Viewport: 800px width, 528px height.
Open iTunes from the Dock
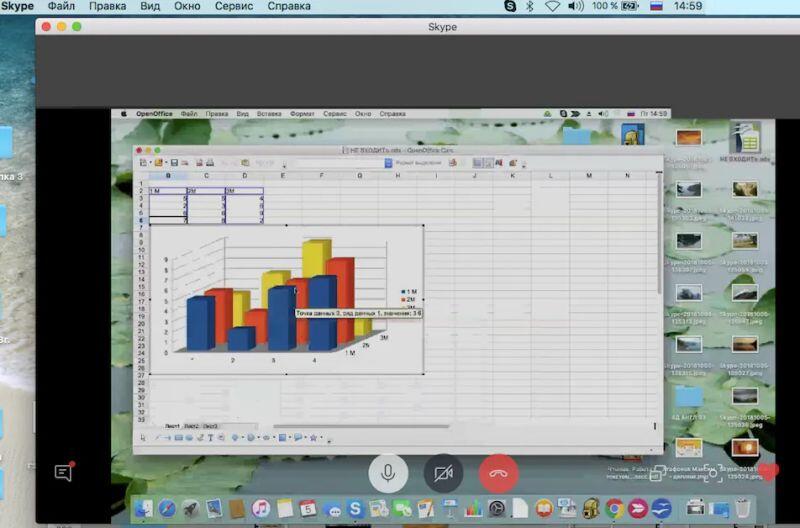261,510
